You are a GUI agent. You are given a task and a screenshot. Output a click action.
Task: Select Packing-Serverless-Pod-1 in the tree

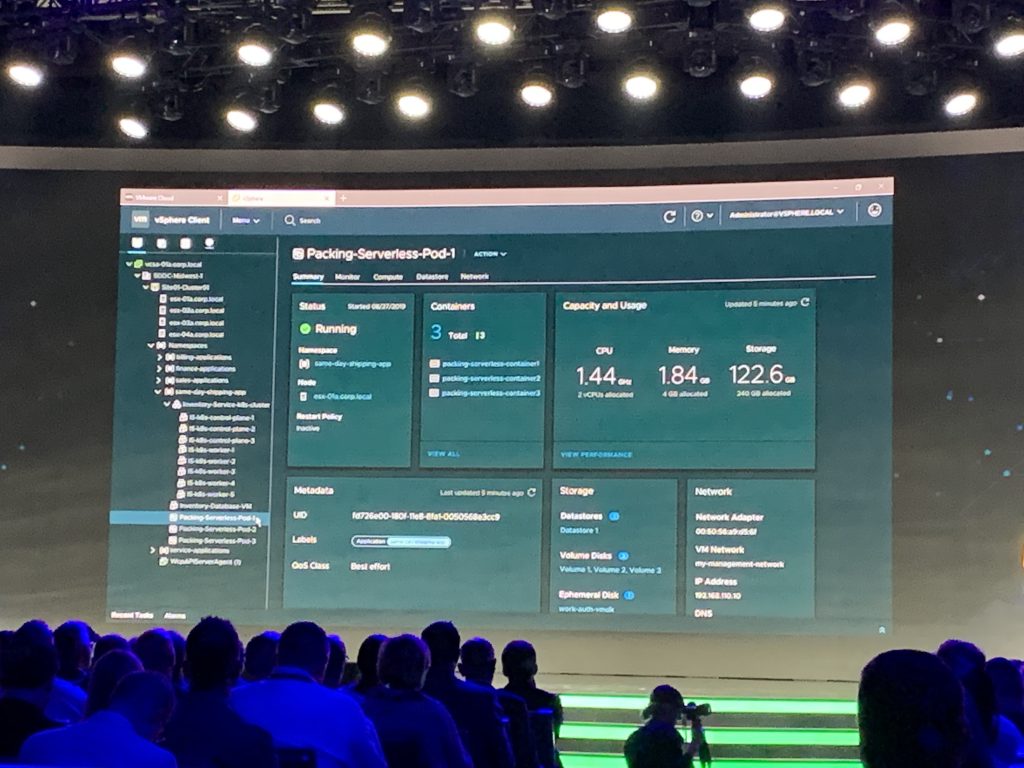(x=189, y=518)
